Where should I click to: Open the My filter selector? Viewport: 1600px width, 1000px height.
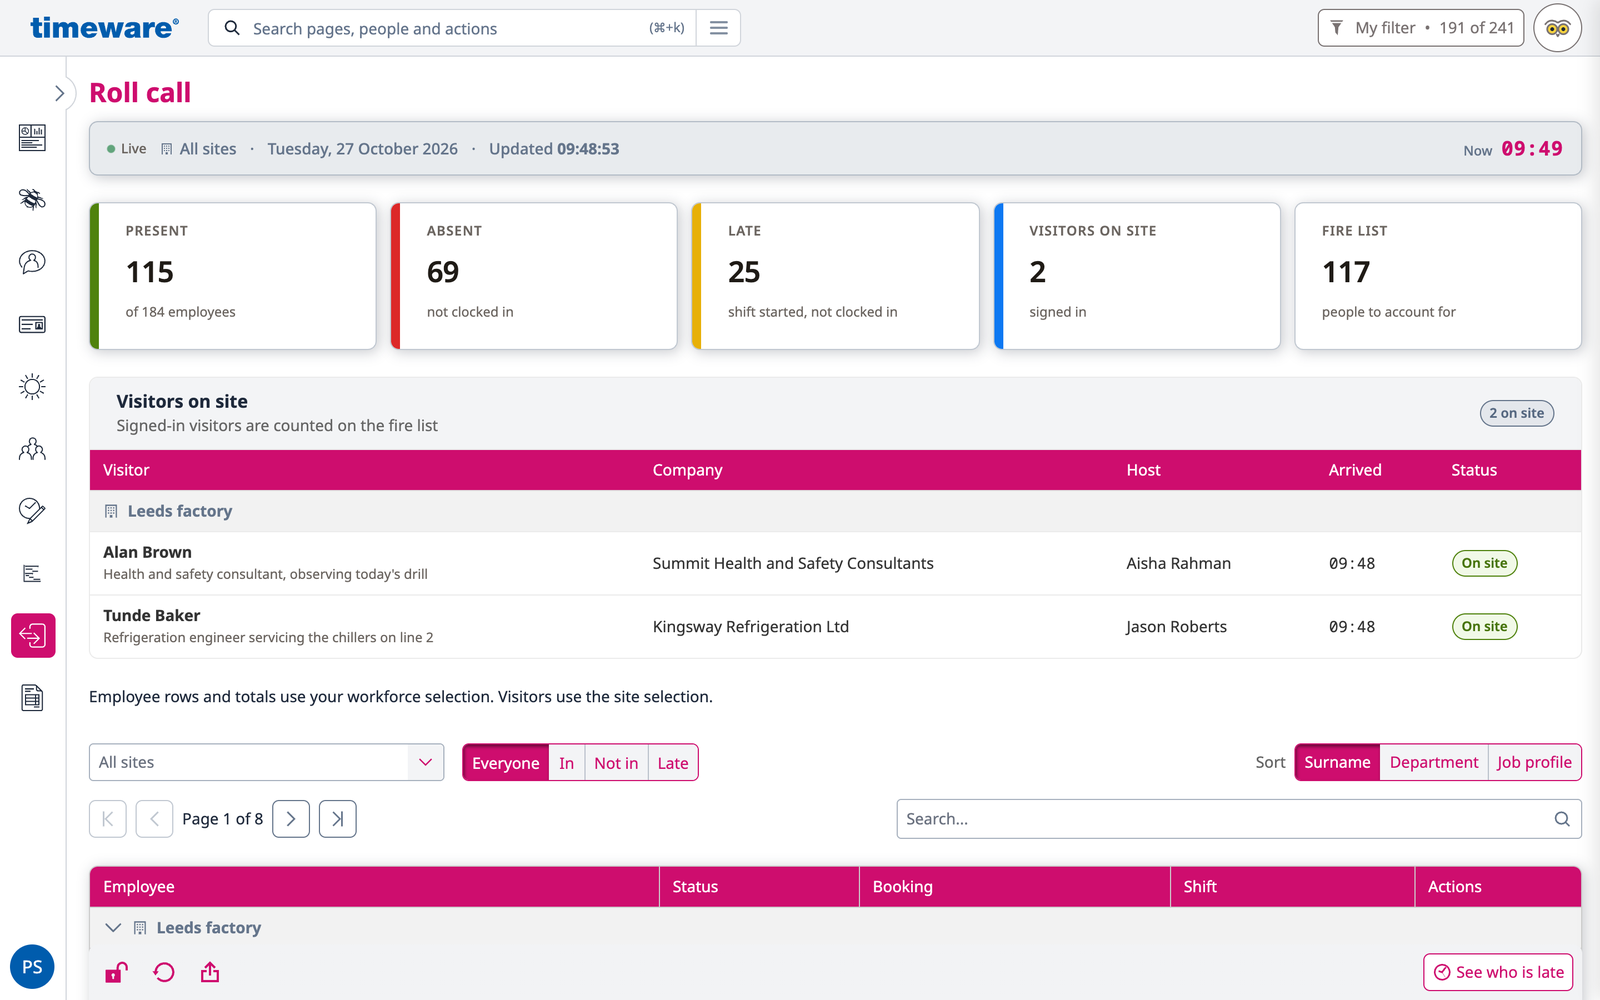tap(1420, 28)
